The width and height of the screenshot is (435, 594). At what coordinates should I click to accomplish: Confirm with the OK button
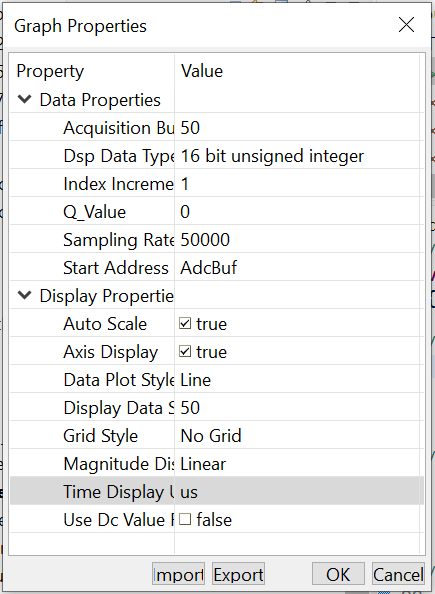pyautogui.click(x=338, y=574)
